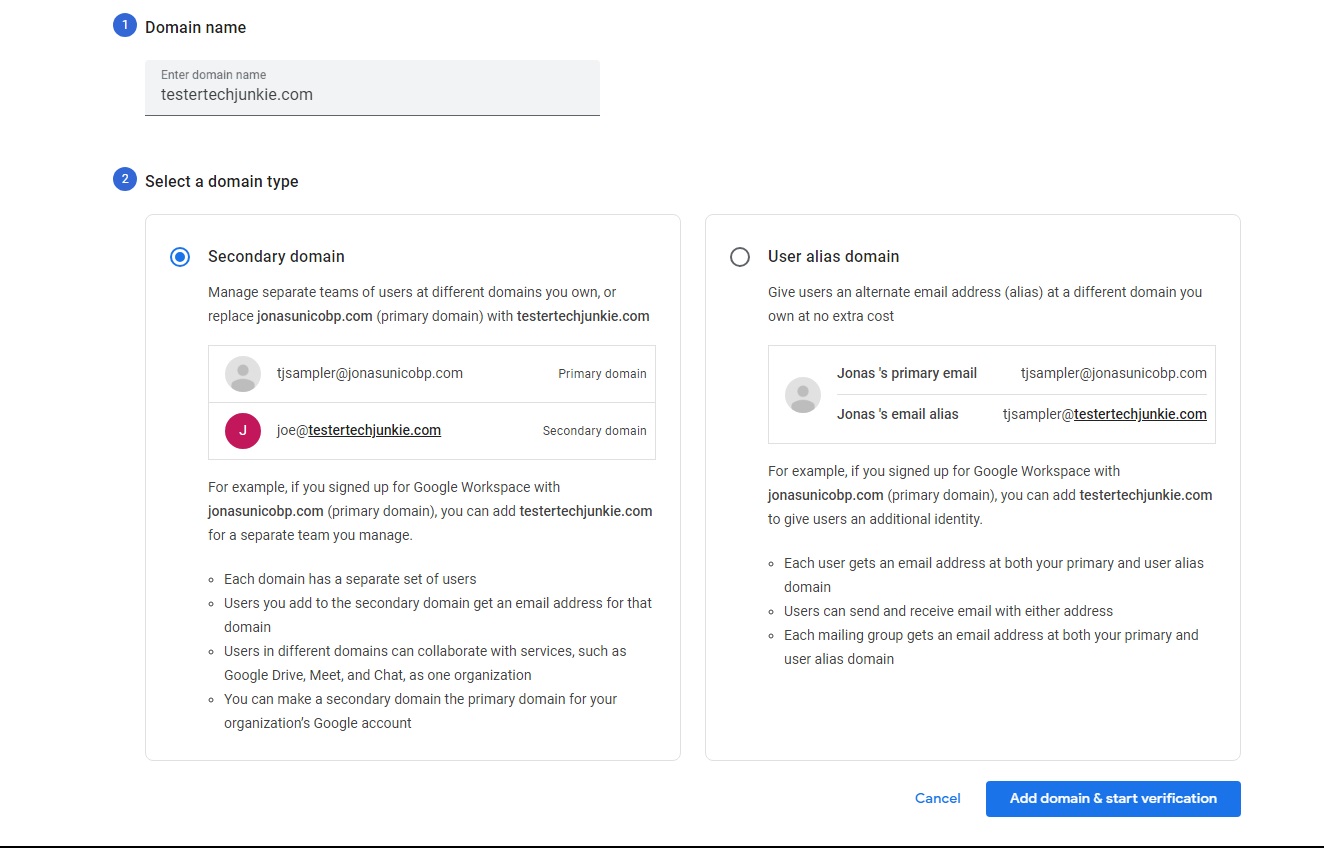Select the User alias domain radio button
Image resolution: width=1324 pixels, height=848 pixels.
(740, 257)
